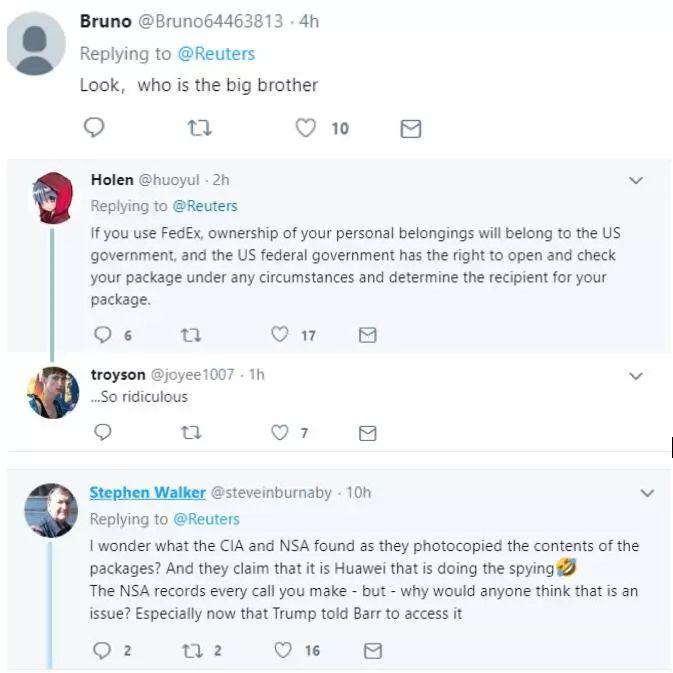
Task: Click Stephen Walker's profile photo
Action: 52,509
